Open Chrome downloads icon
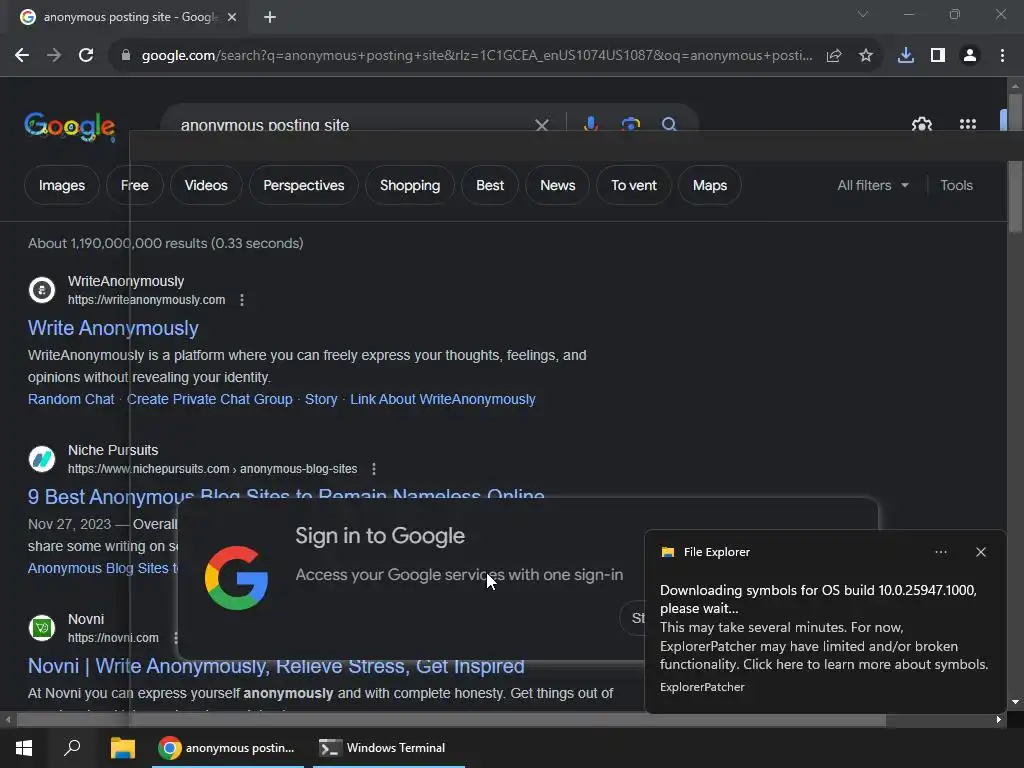 pos(905,56)
